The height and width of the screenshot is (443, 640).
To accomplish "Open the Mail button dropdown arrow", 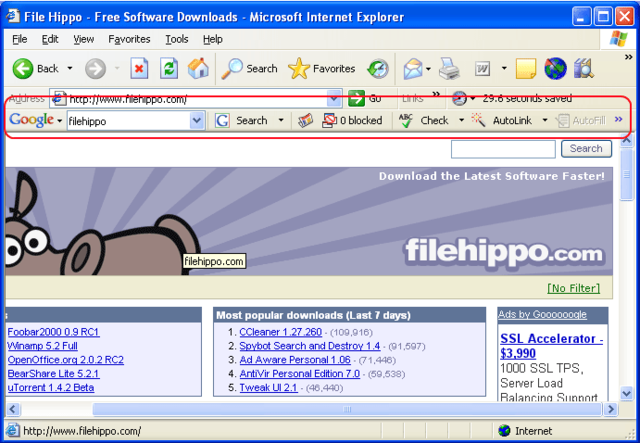I will (x=428, y=69).
